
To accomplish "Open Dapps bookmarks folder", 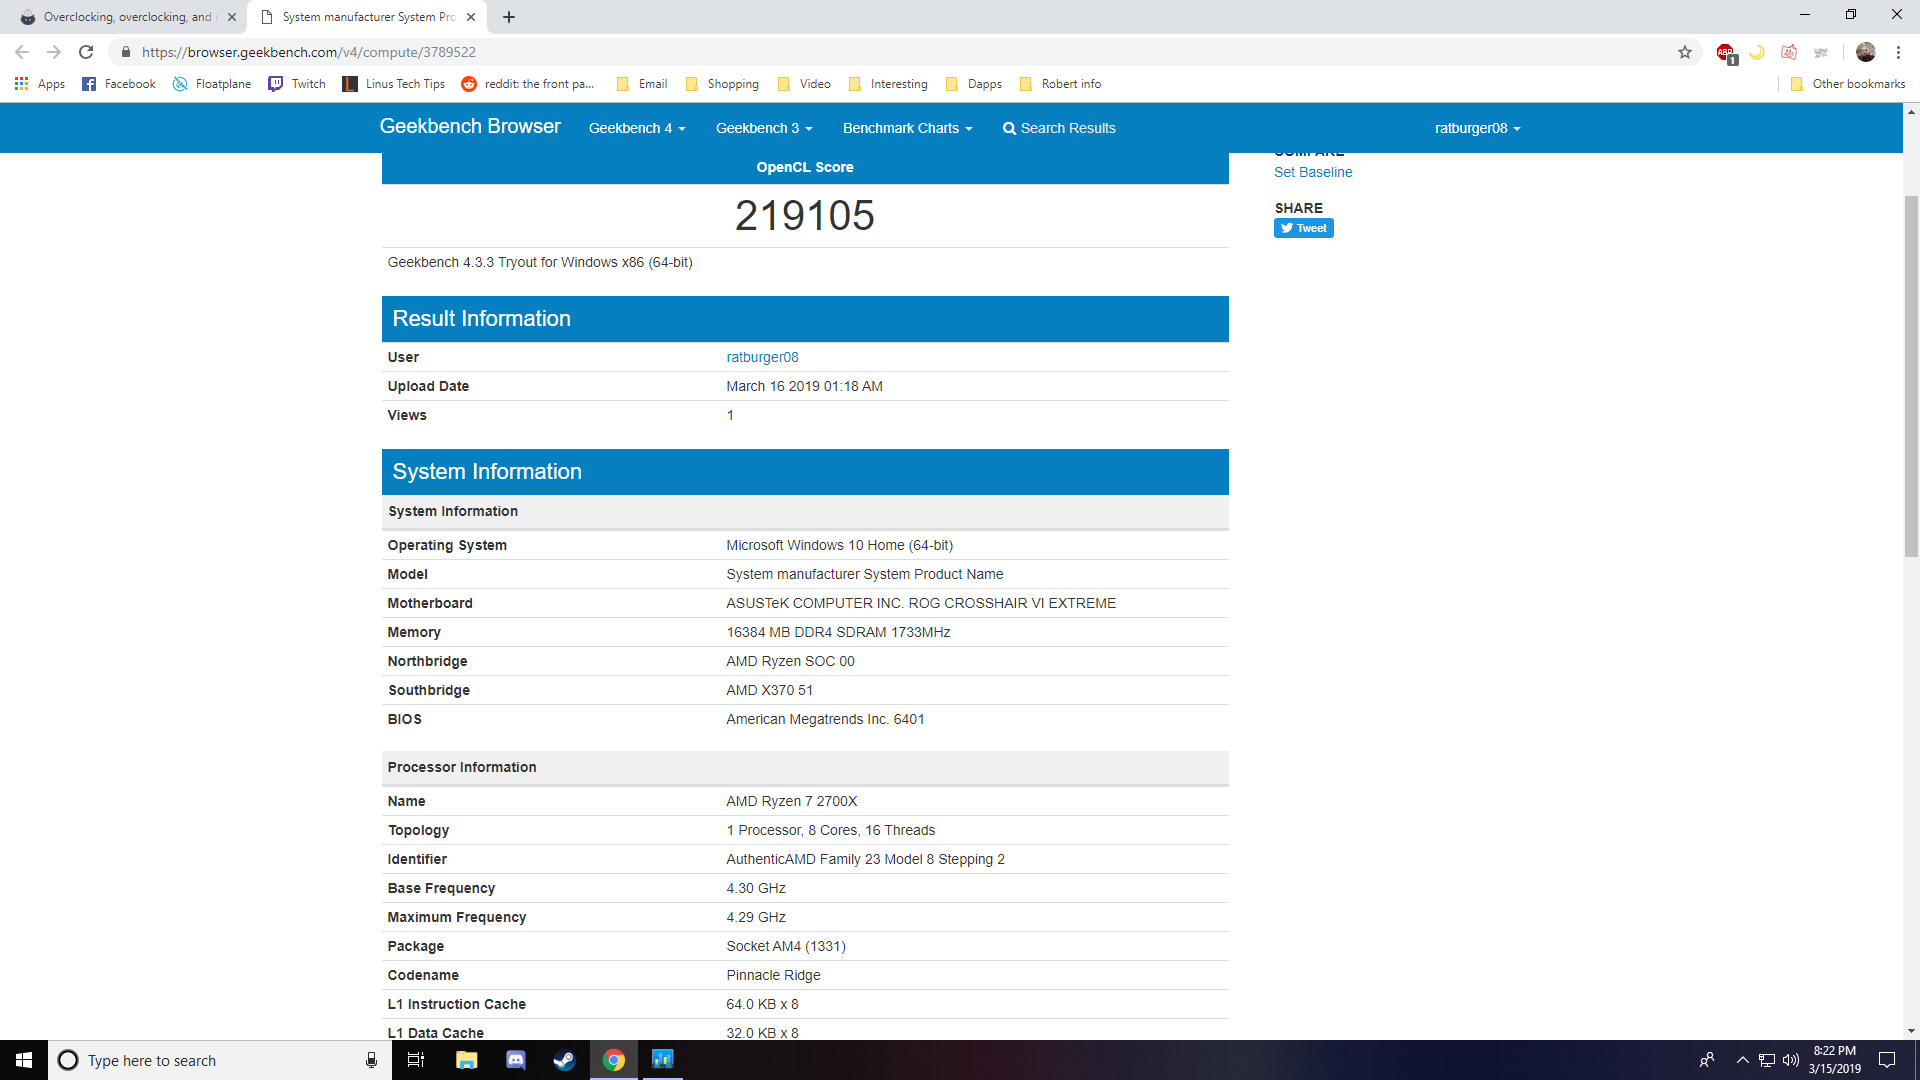I will click(x=973, y=84).
